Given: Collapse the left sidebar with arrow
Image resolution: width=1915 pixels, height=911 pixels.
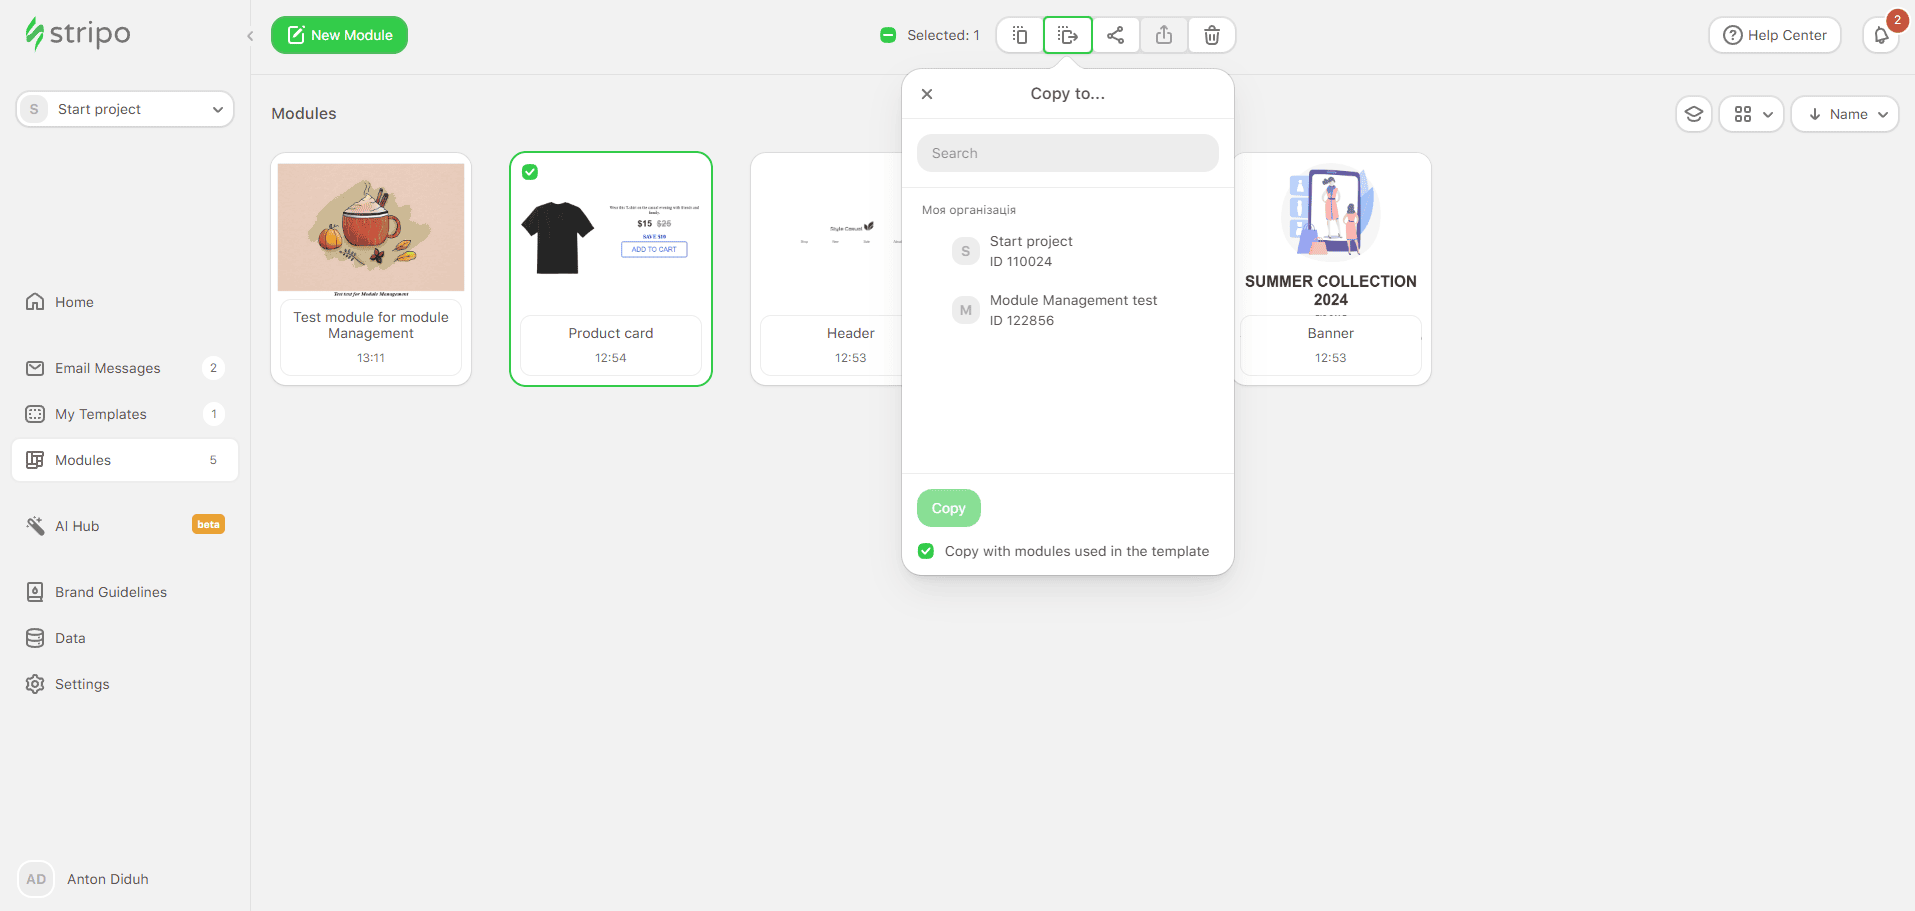Looking at the screenshot, I should (x=250, y=36).
